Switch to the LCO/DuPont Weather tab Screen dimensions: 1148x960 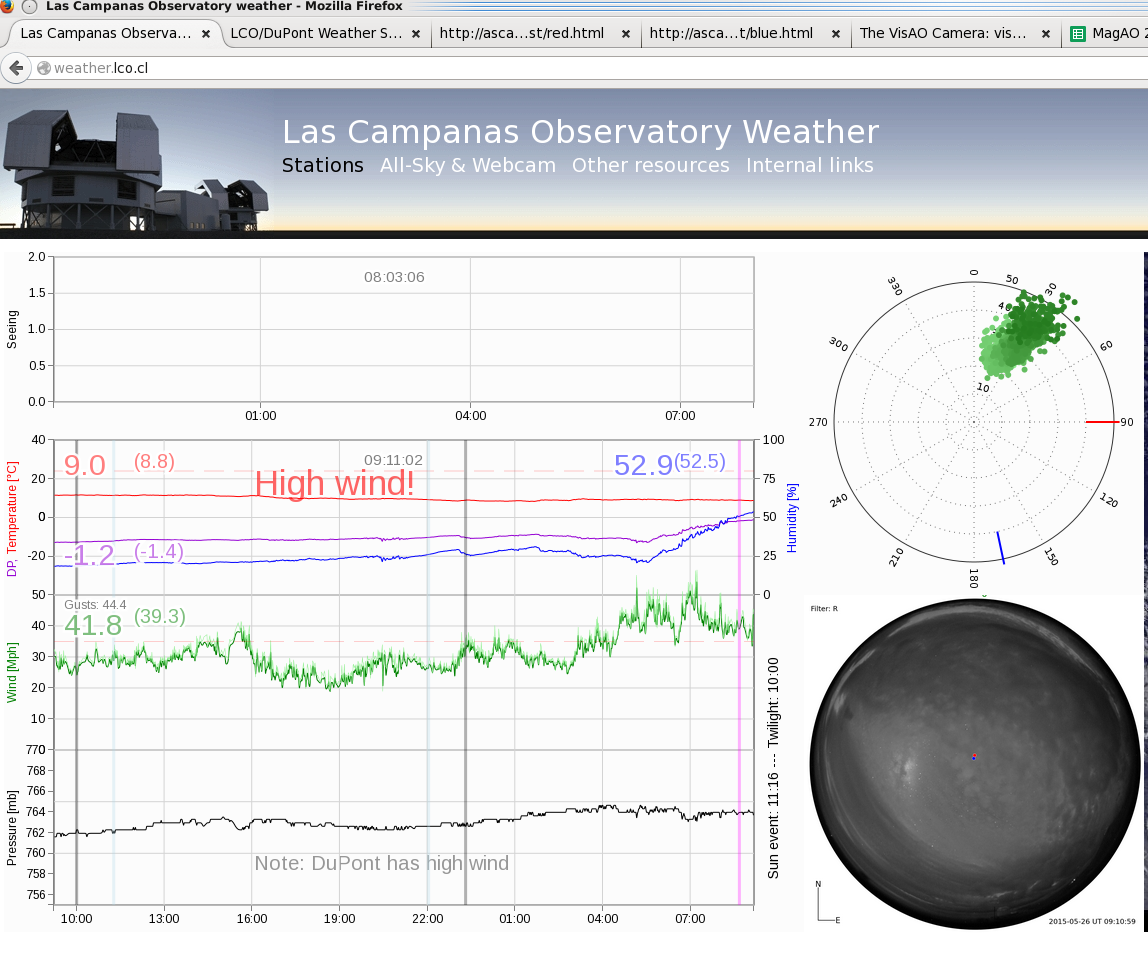point(327,34)
